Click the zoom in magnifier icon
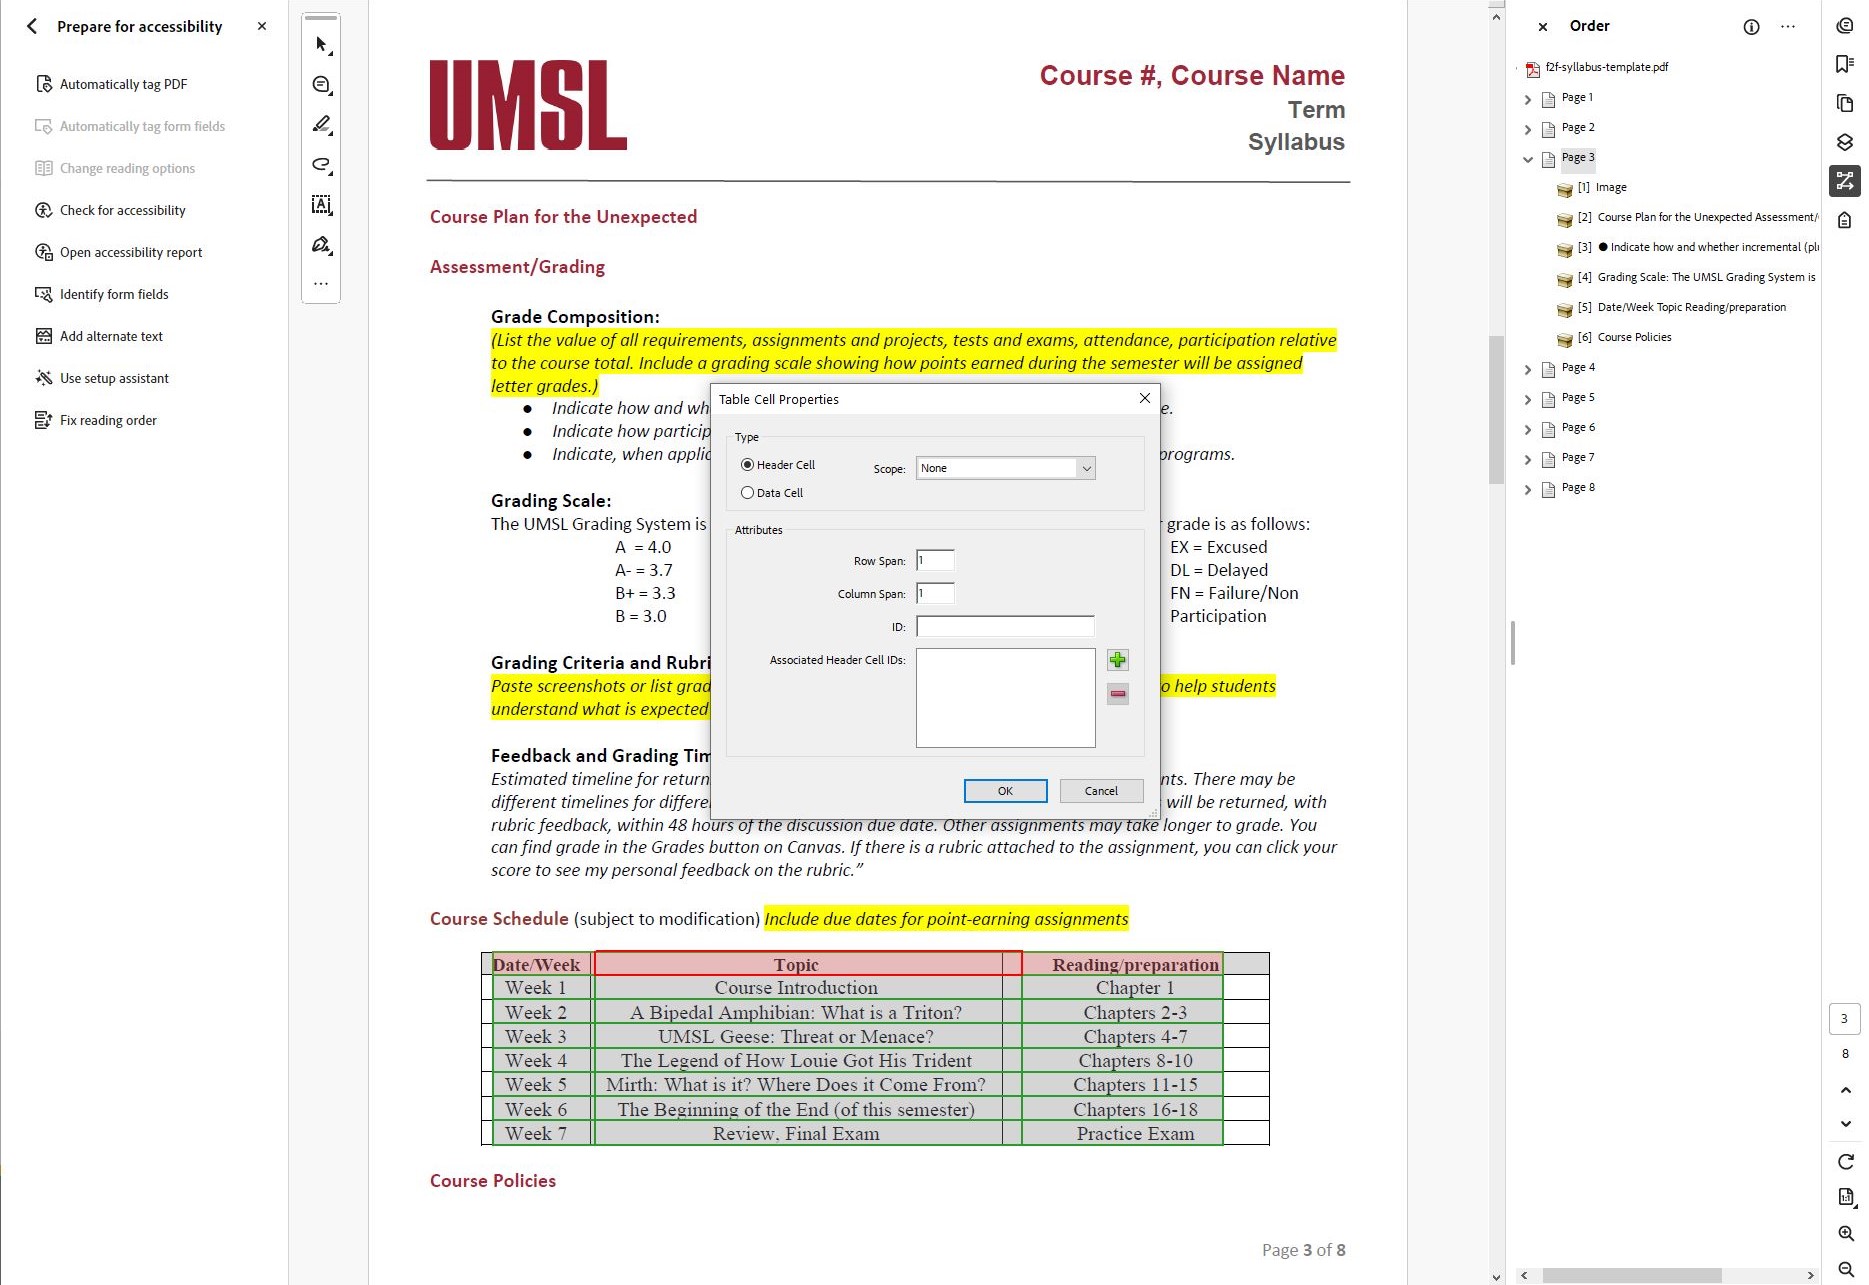The width and height of the screenshot is (1869, 1285). click(1845, 1234)
